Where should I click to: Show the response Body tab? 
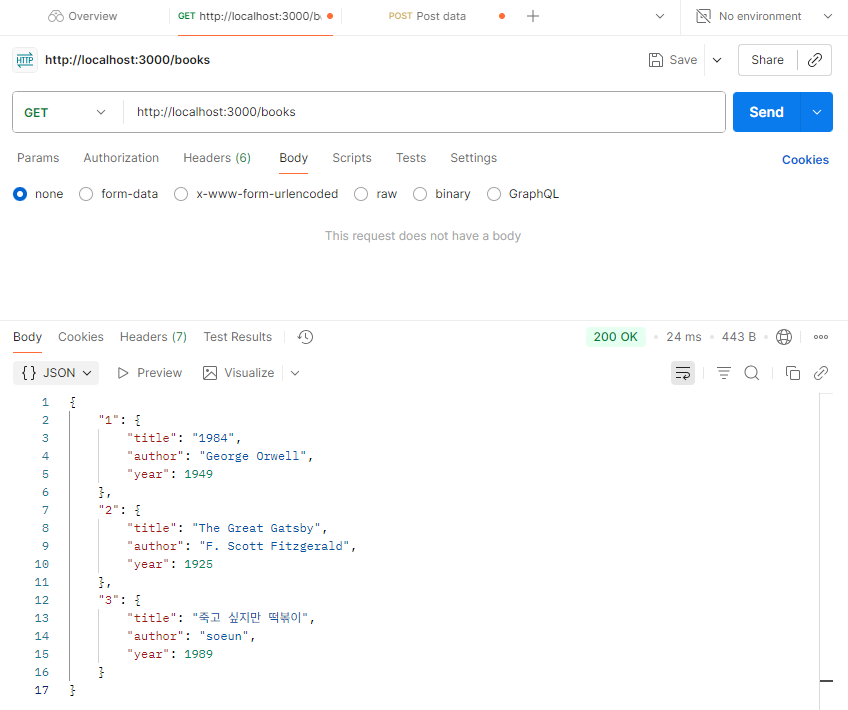click(28, 337)
